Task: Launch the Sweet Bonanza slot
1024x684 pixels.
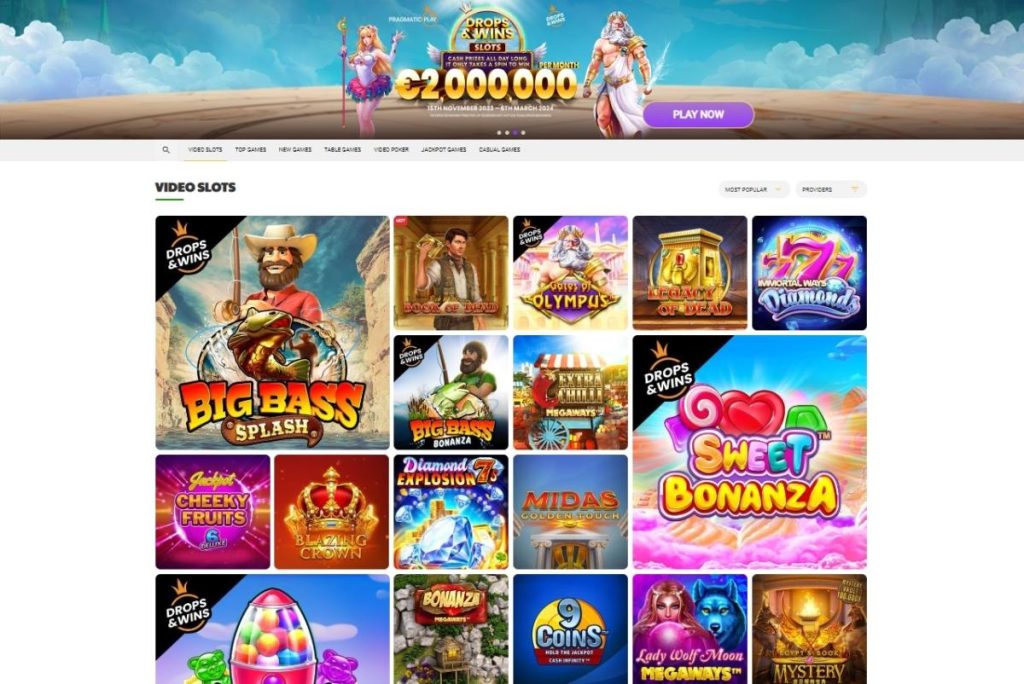Action: [750, 452]
